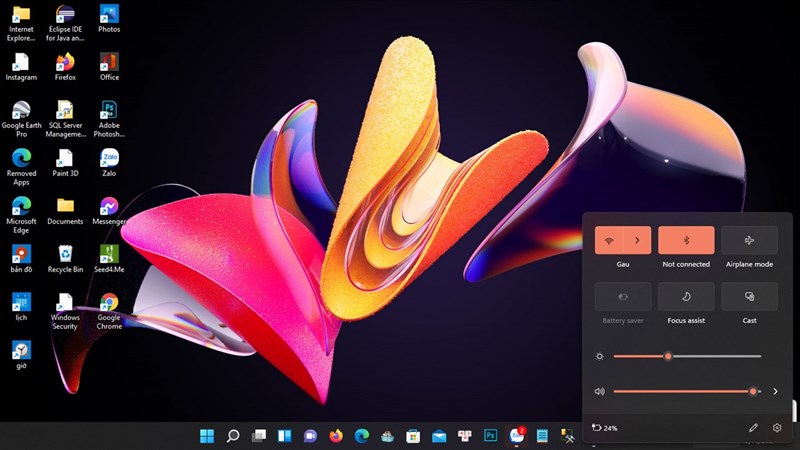Open Eclipse IDE desktop shortcut
Viewport: 800px width, 450px height.
65,23
